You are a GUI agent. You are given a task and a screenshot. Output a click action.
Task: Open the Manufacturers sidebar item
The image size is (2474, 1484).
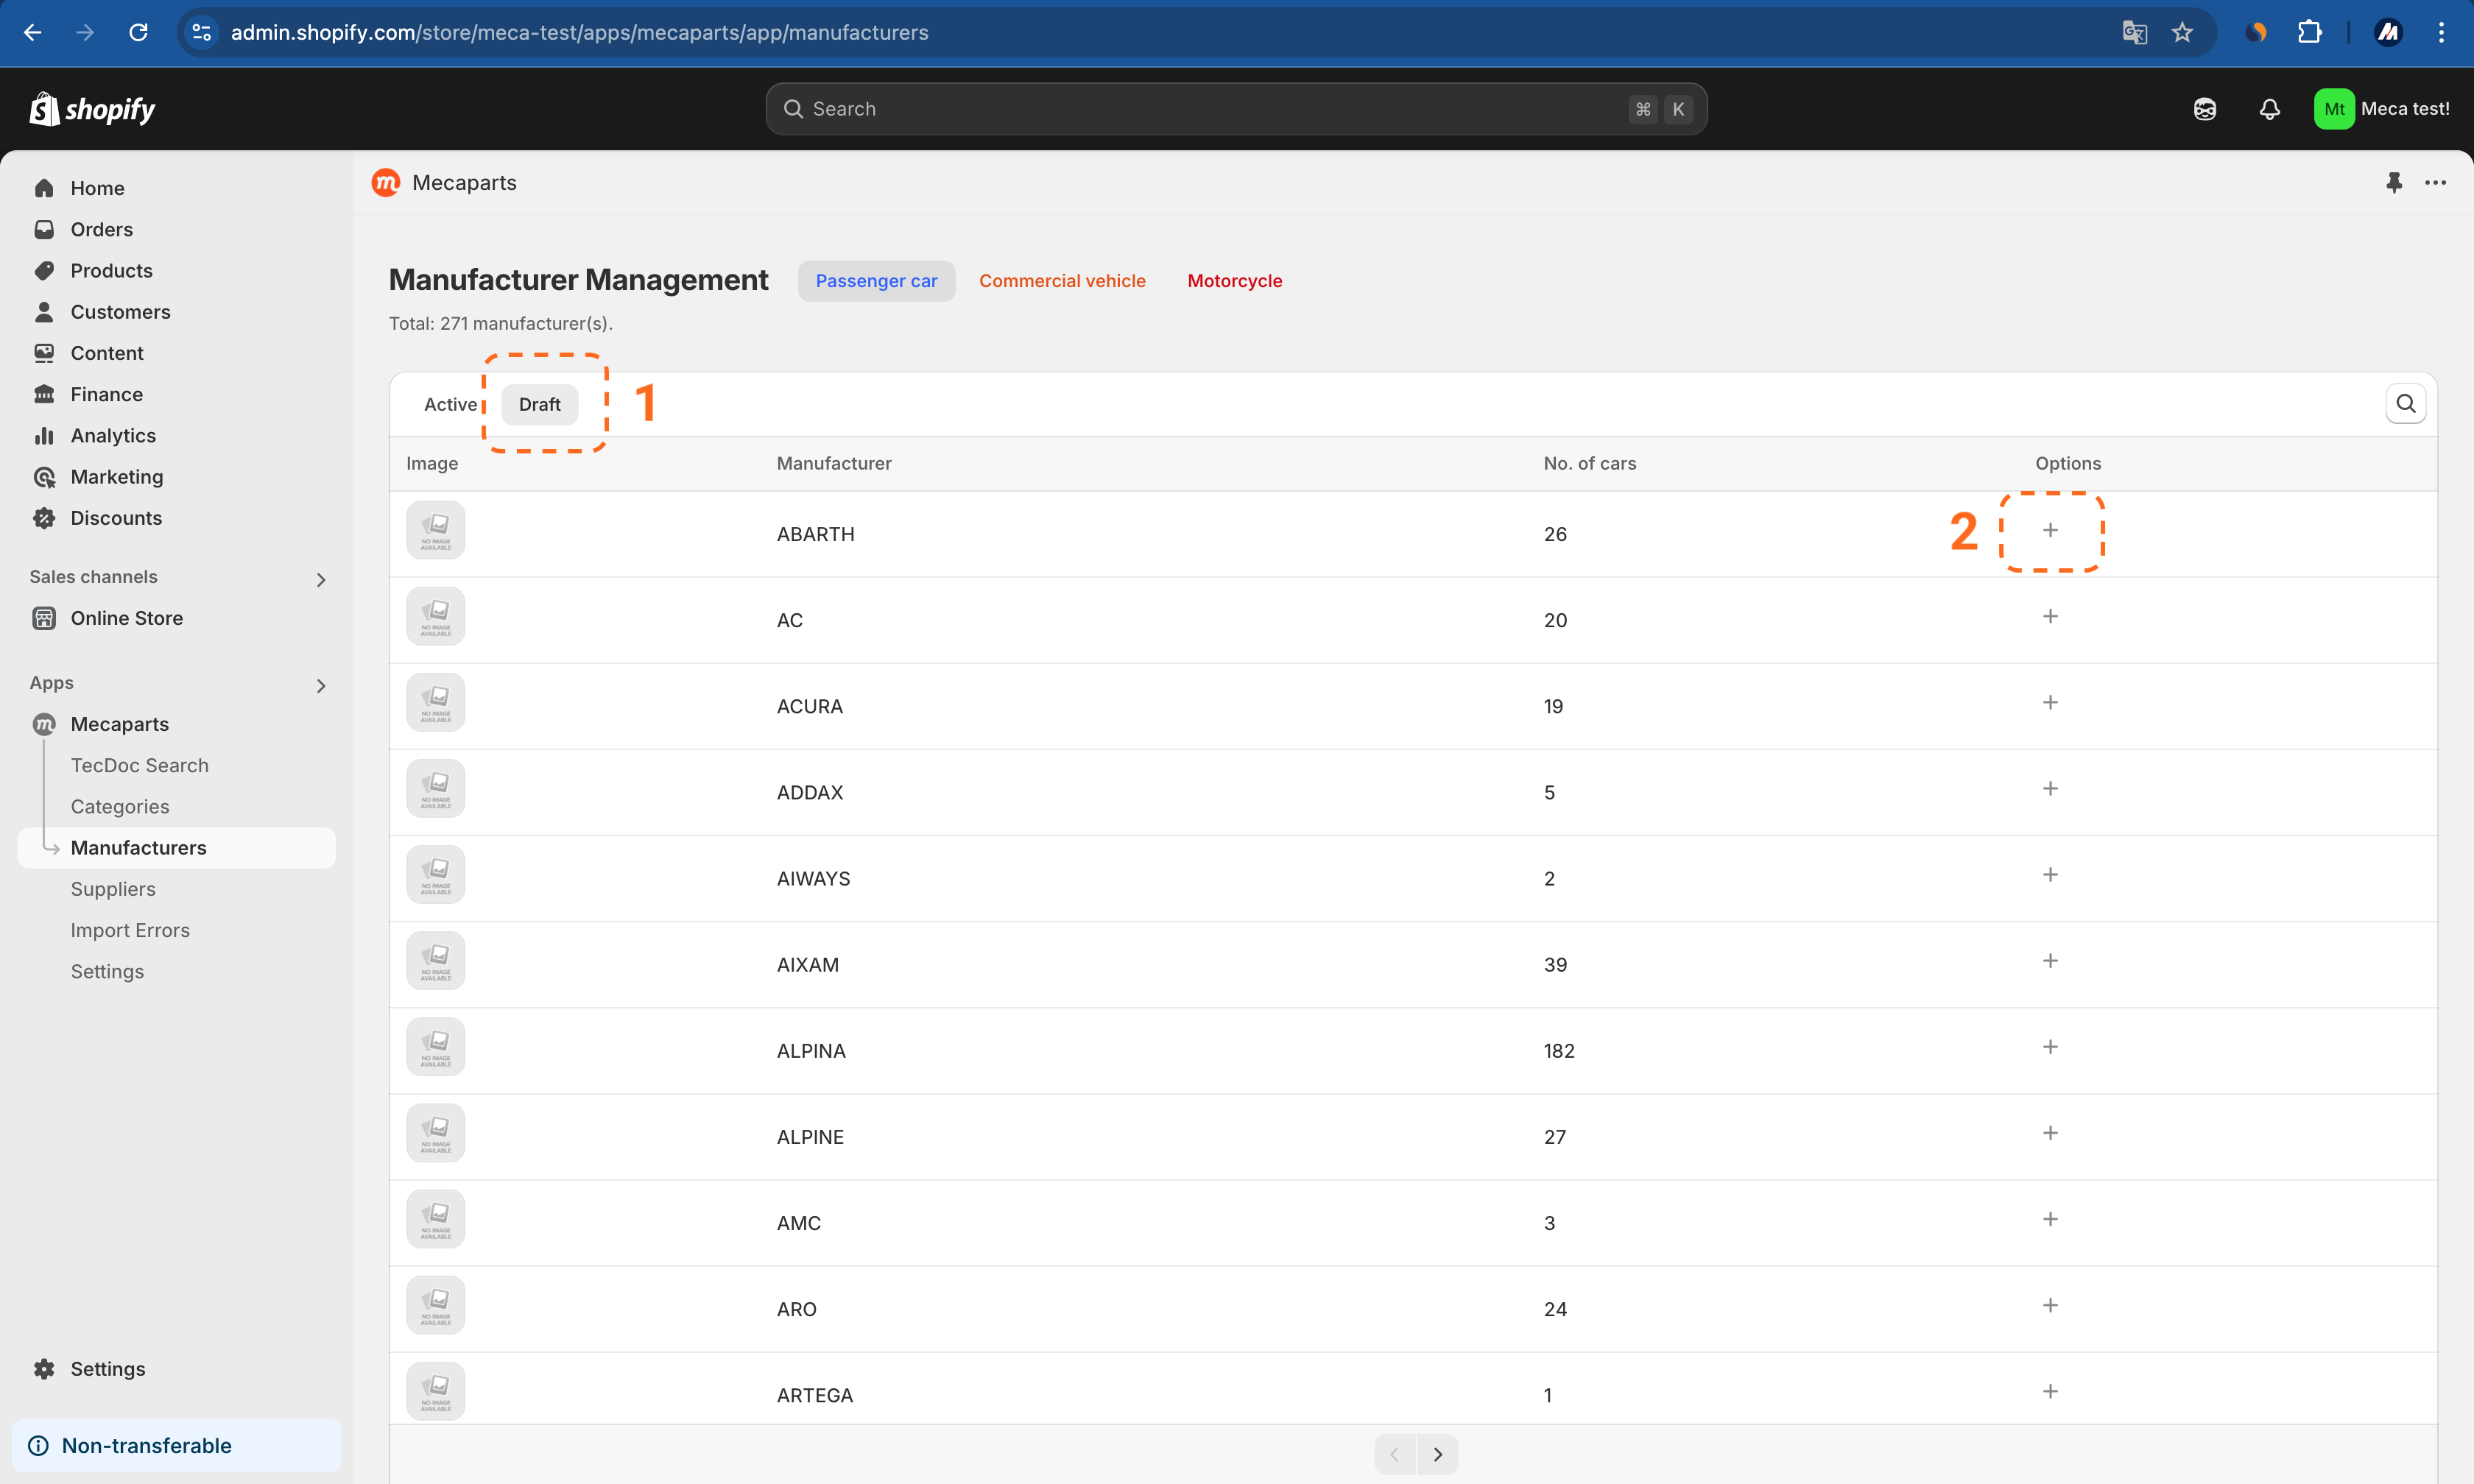pyautogui.click(x=176, y=847)
